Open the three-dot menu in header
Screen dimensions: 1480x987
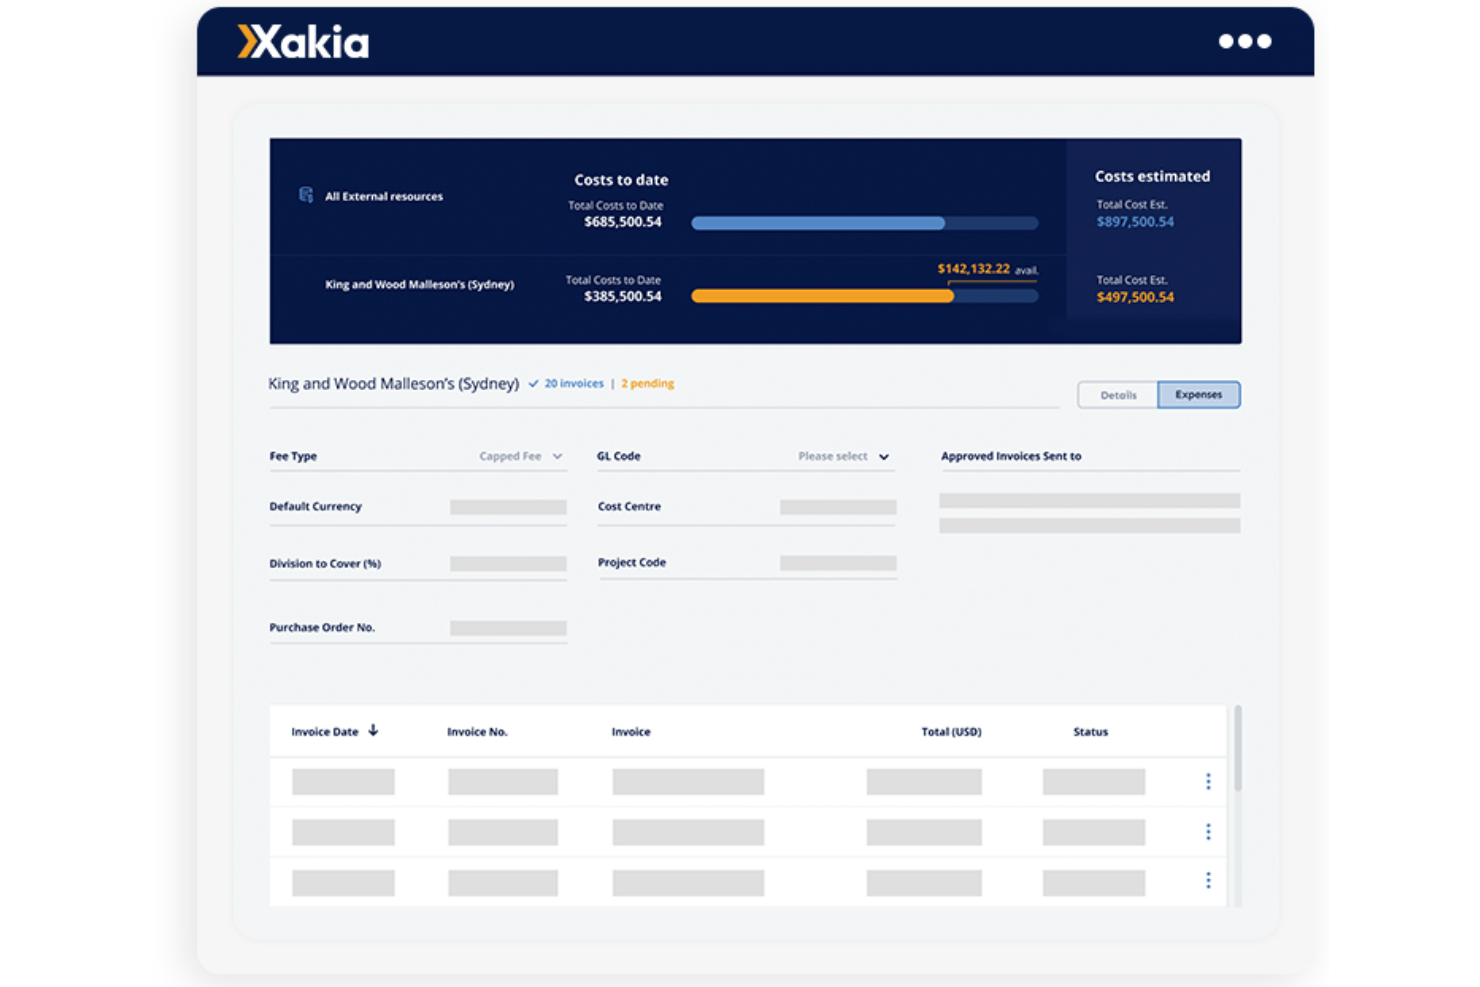1245,41
